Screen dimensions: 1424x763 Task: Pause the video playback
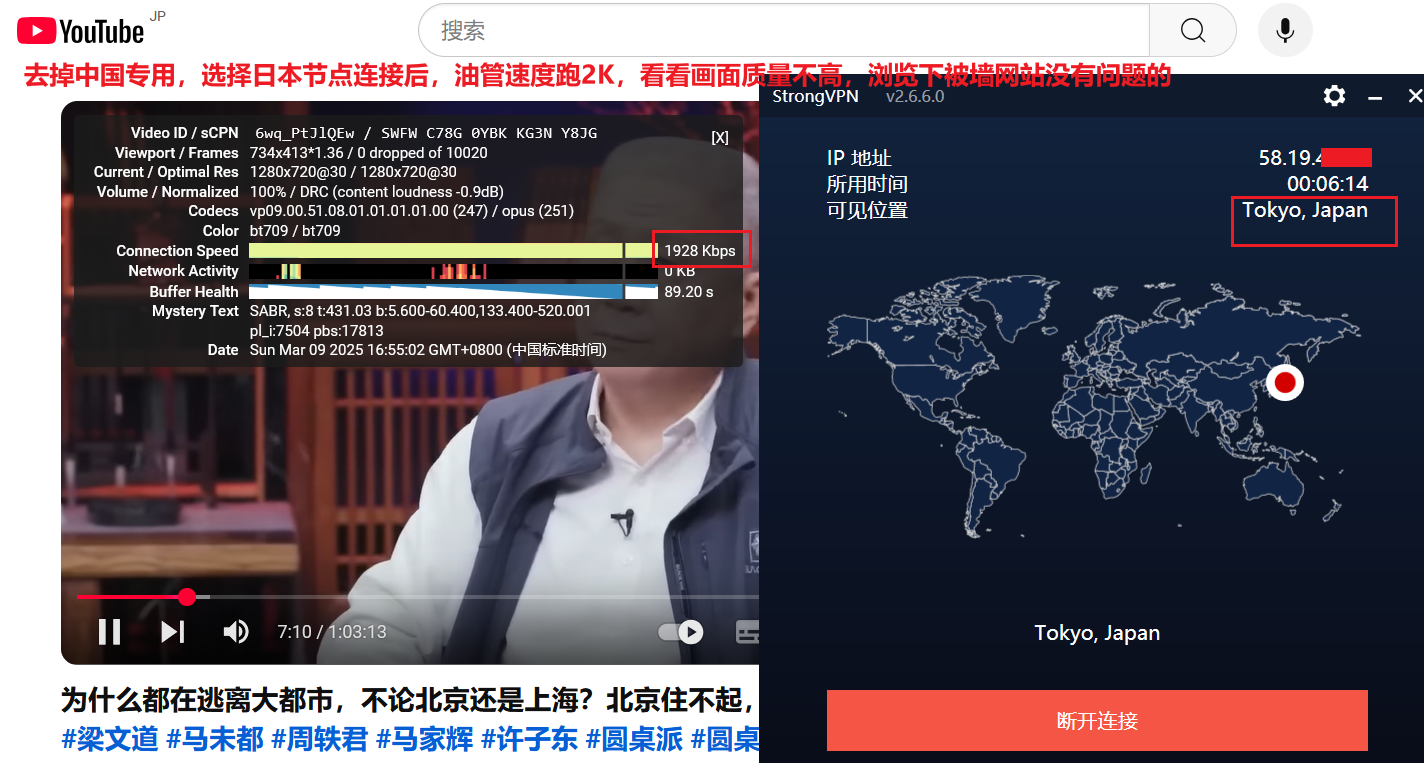109,632
